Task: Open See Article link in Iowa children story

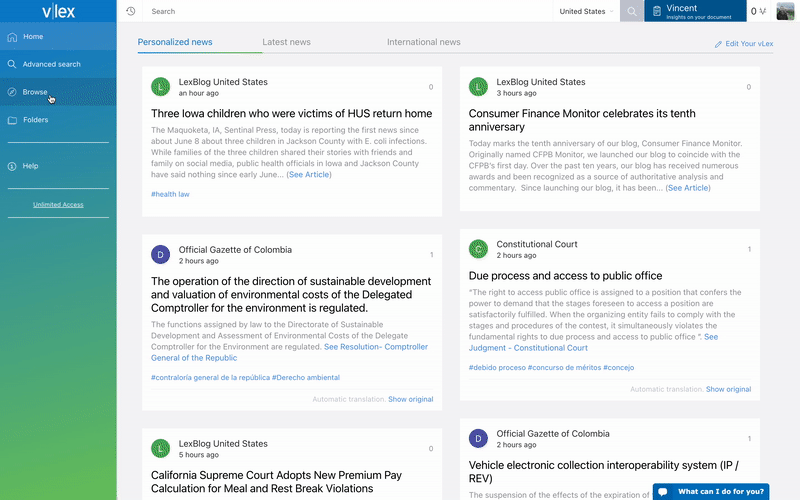Action: (309, 174)
